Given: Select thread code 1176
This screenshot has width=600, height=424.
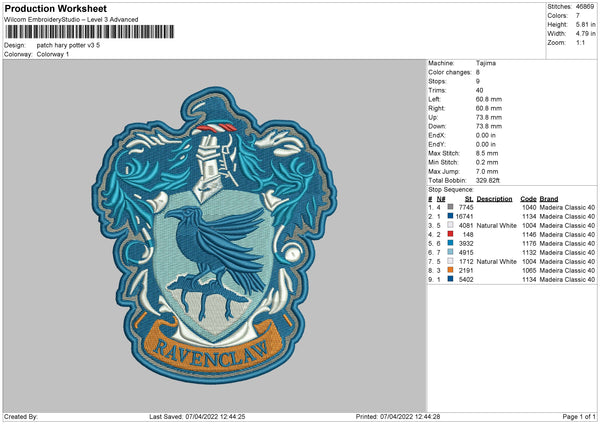Looking at the screenshot, I should tap(529, 243).
